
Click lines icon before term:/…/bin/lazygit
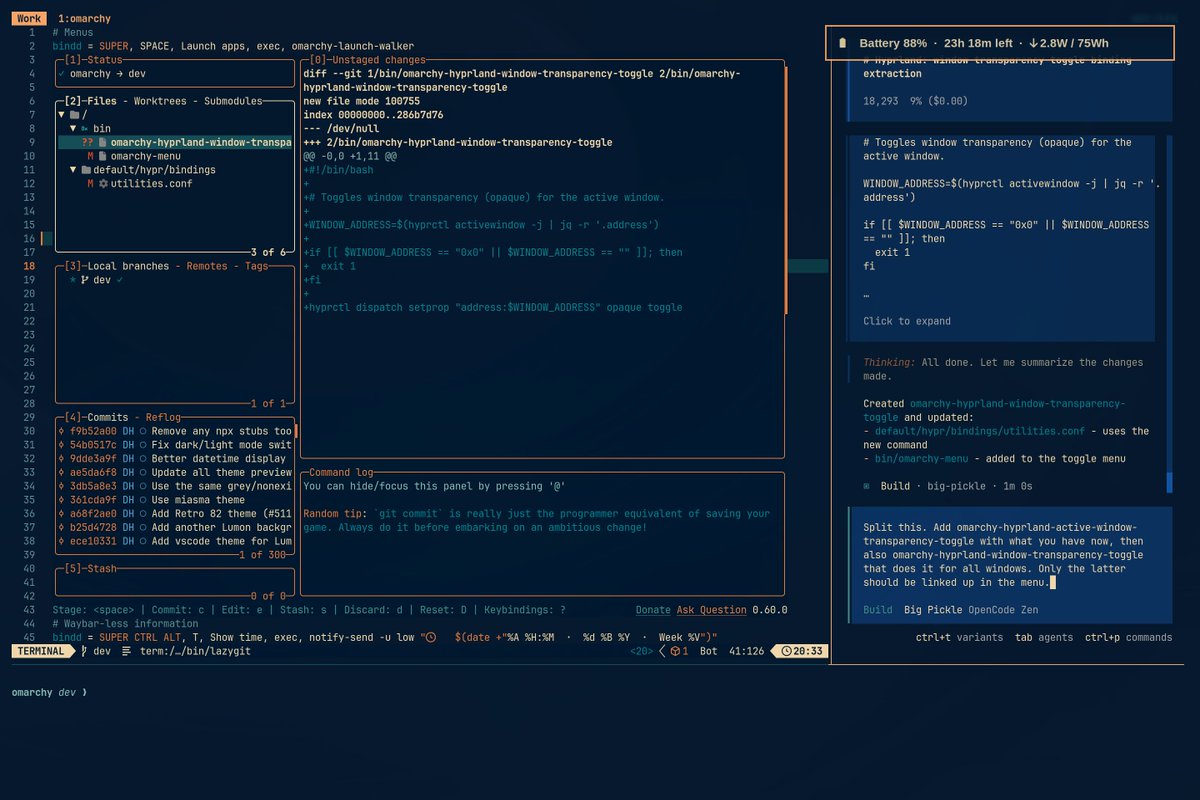[x=126, y=651]
